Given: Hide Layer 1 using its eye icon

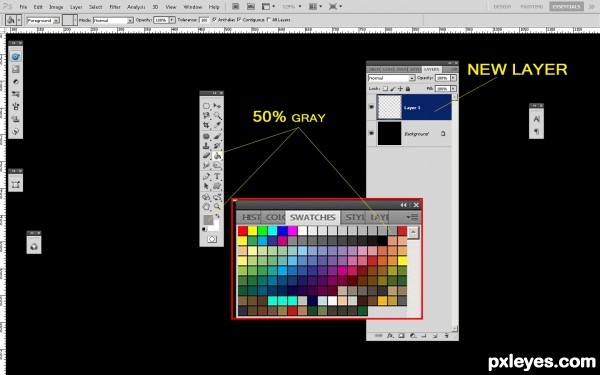Looking at the screenshot, I should (371, 107).
